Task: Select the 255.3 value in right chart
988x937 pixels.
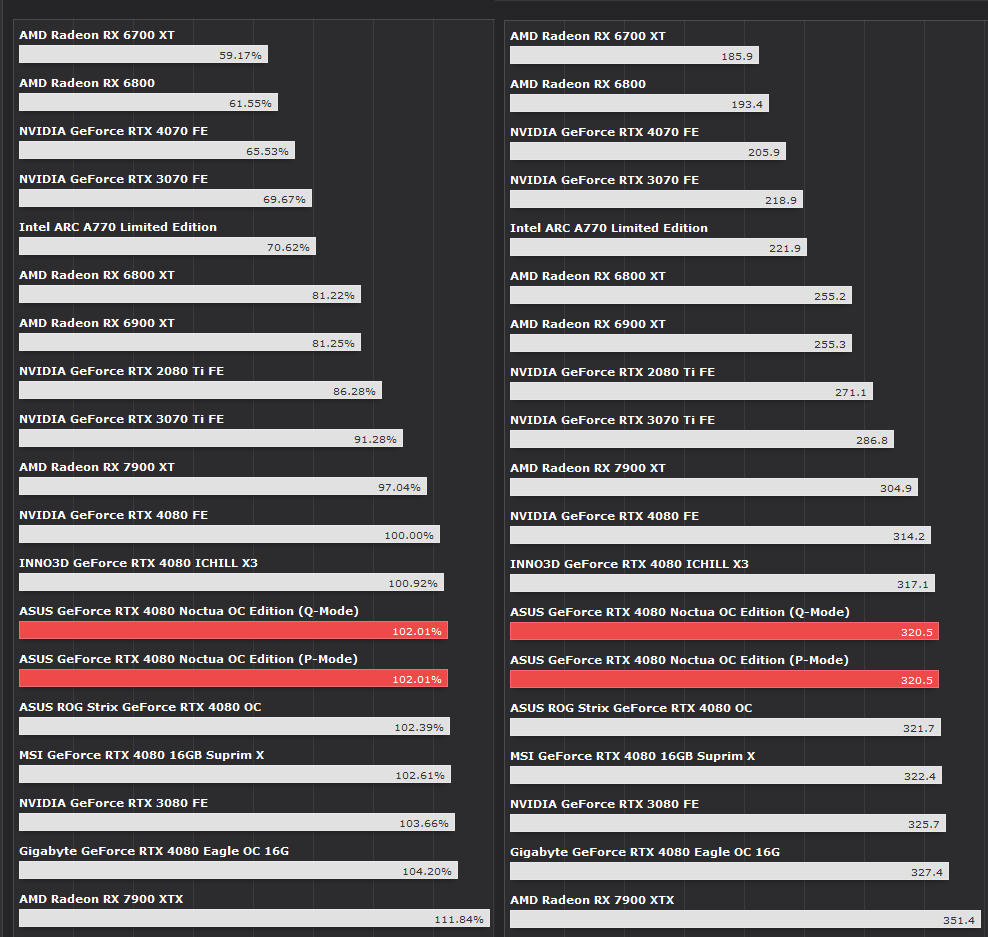Action: coord(830,344)
